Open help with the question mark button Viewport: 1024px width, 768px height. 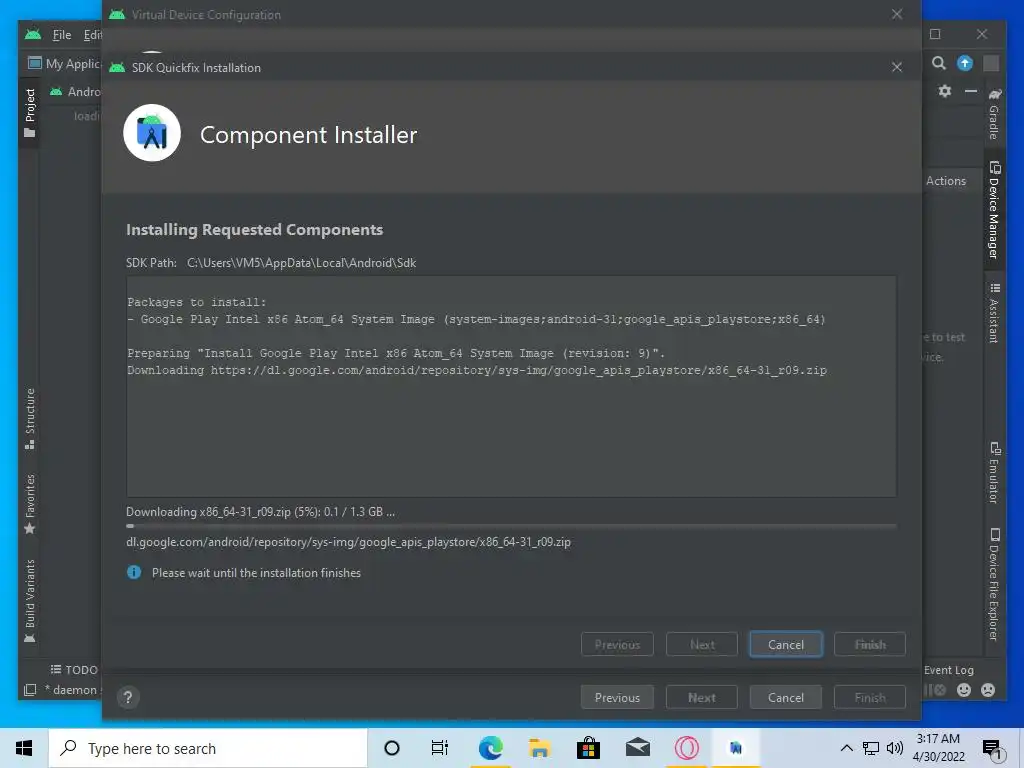[128, 697]
